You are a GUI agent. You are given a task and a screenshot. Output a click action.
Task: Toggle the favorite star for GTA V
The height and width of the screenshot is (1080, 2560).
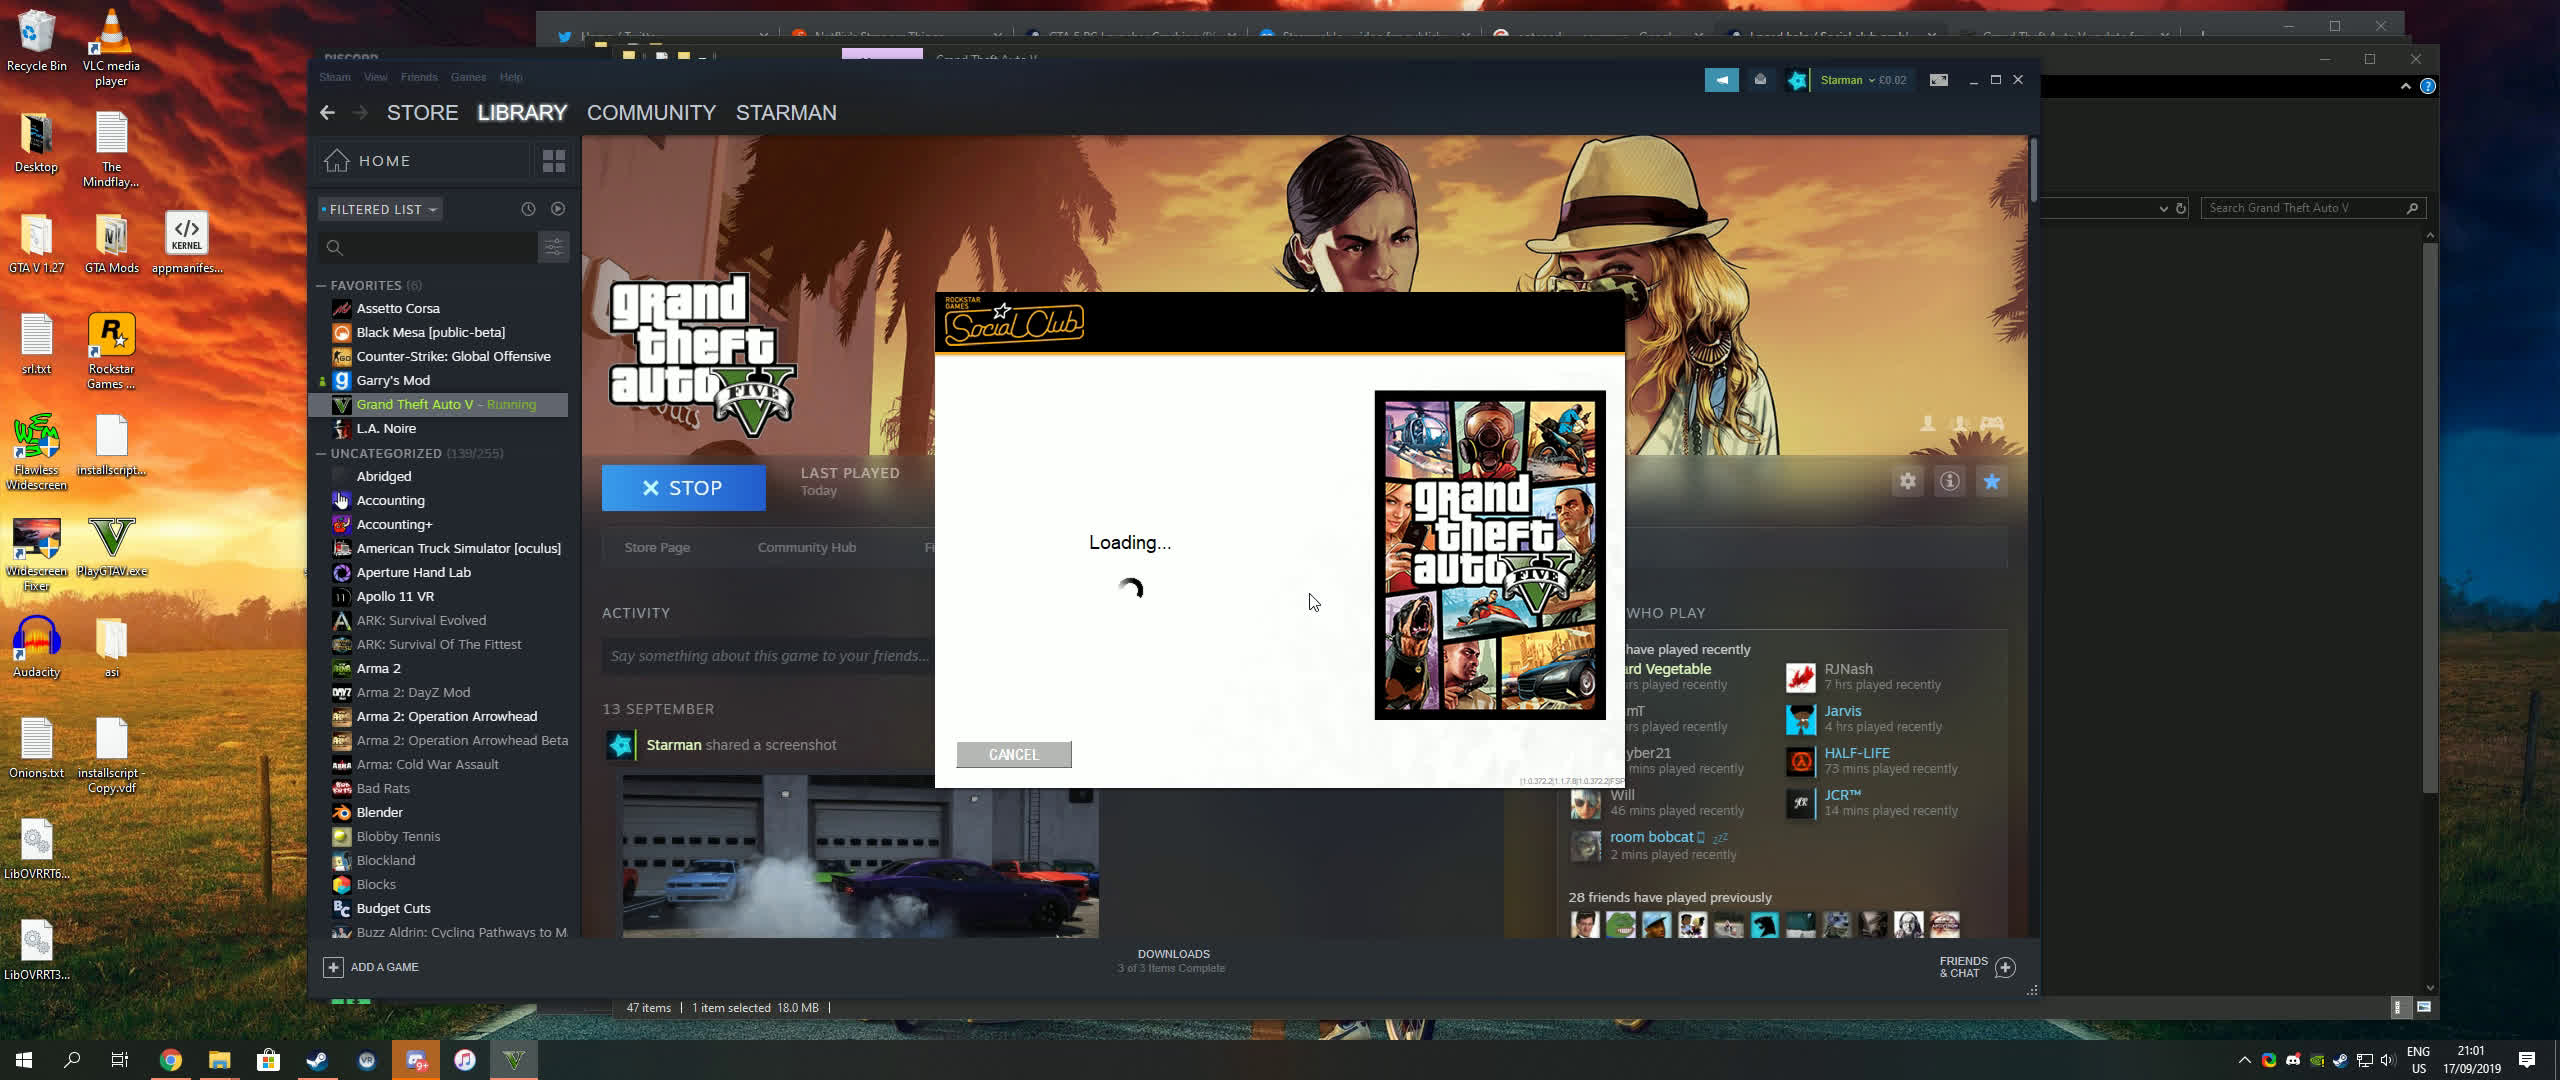coord(1991,482)
